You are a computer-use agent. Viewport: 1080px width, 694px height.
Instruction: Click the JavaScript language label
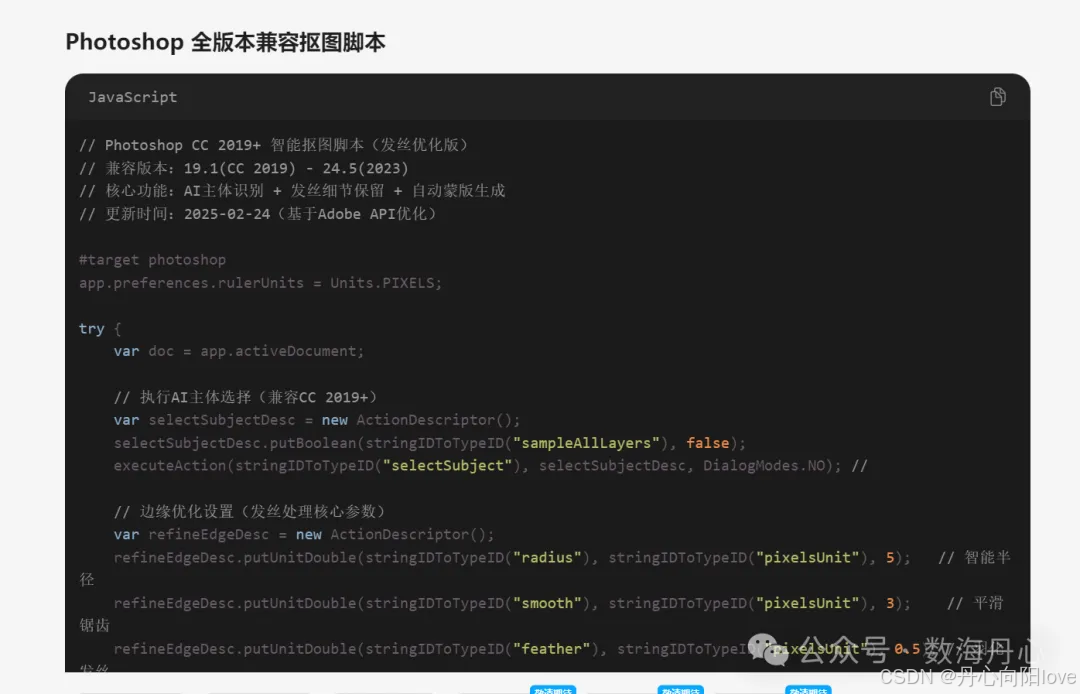coord(132,97)
